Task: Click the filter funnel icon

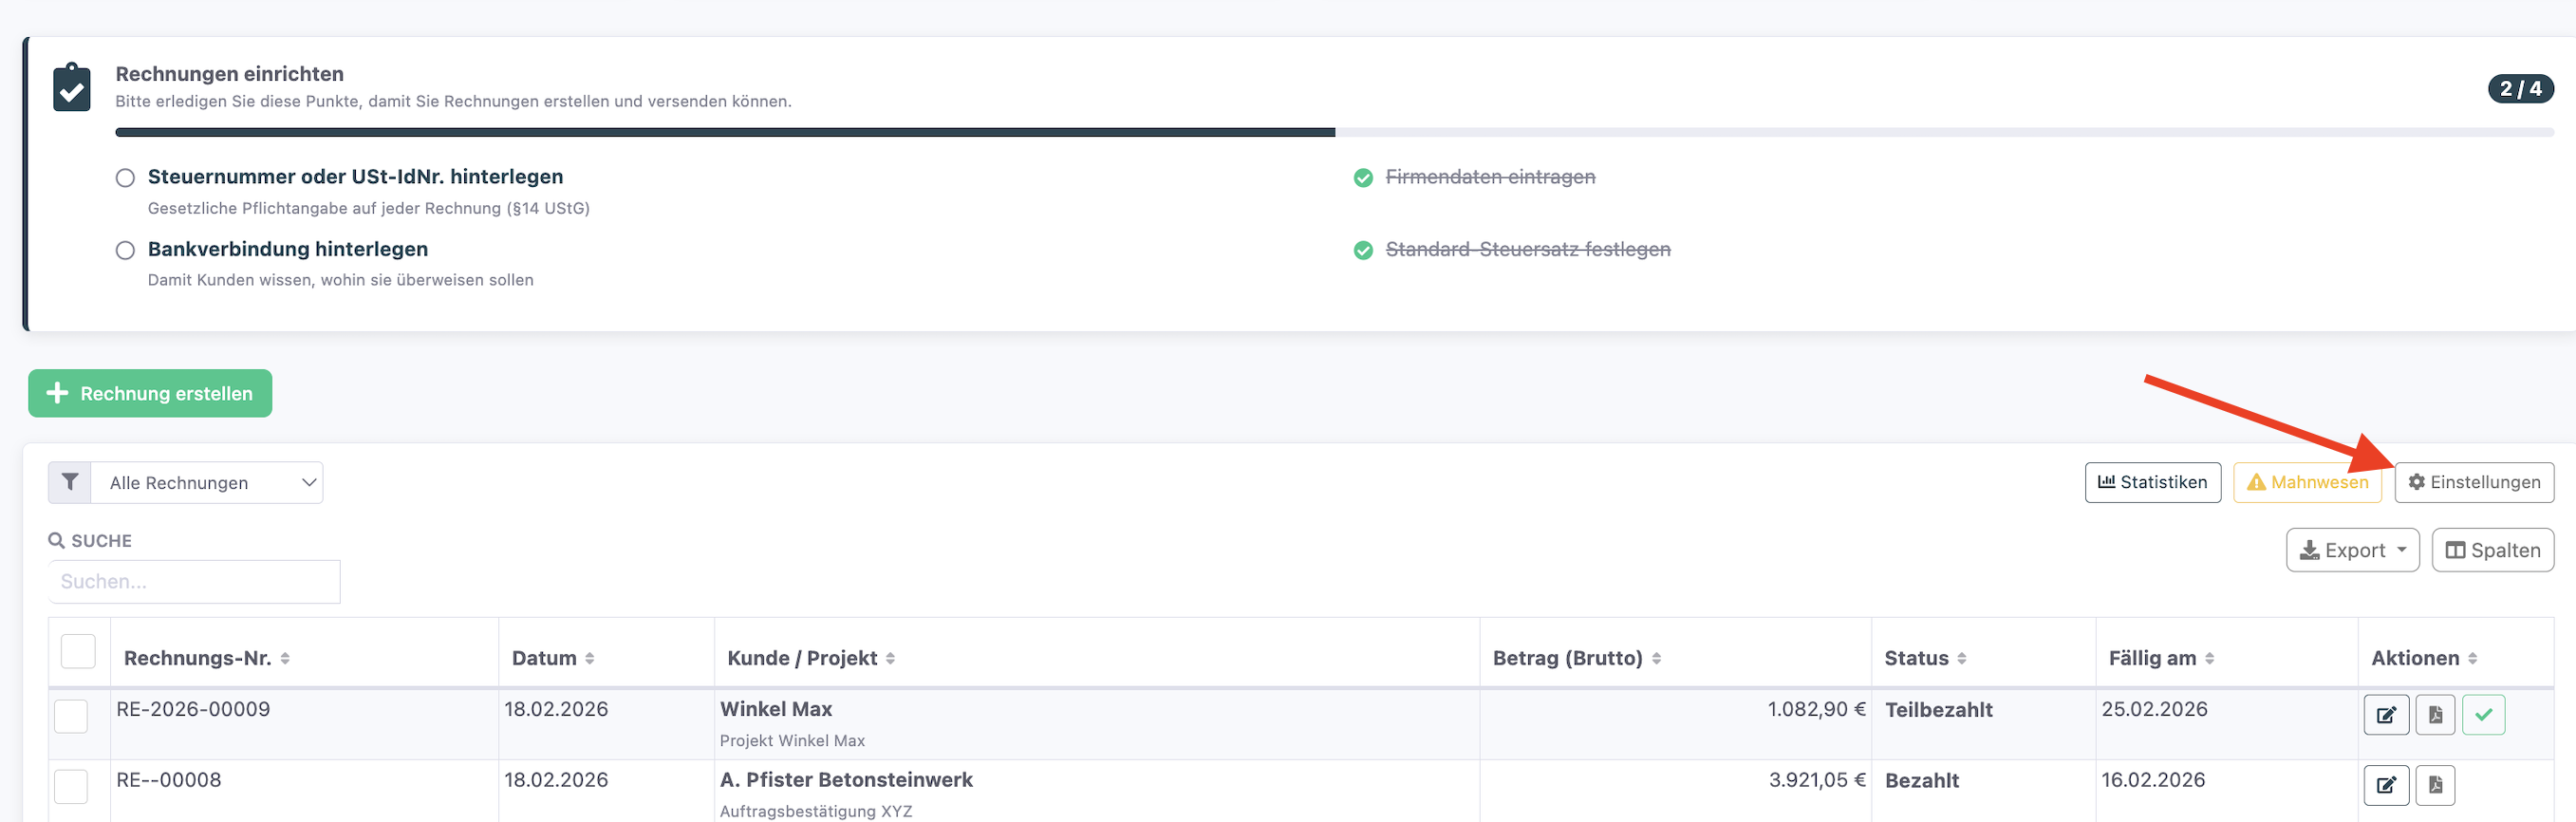Action: click(x=70, y=482)
